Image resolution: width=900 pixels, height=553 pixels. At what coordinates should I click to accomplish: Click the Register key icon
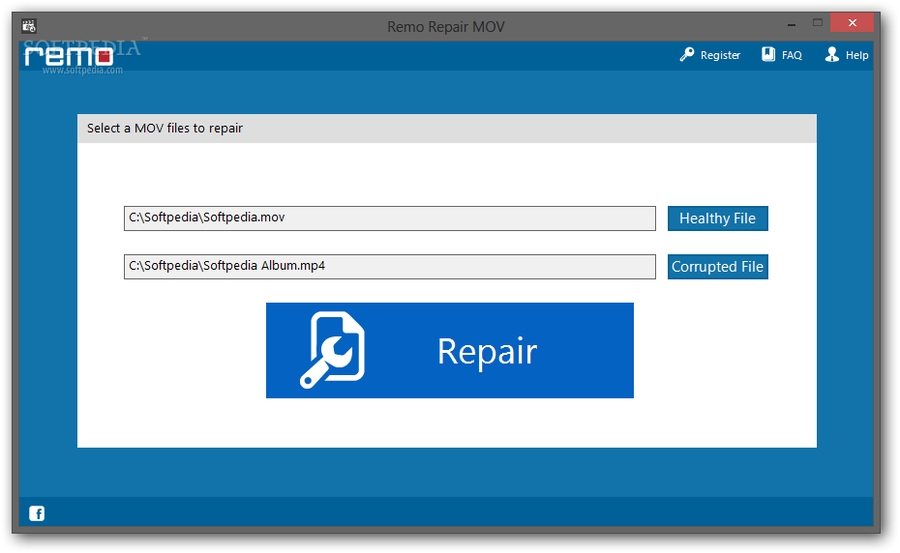686,55
